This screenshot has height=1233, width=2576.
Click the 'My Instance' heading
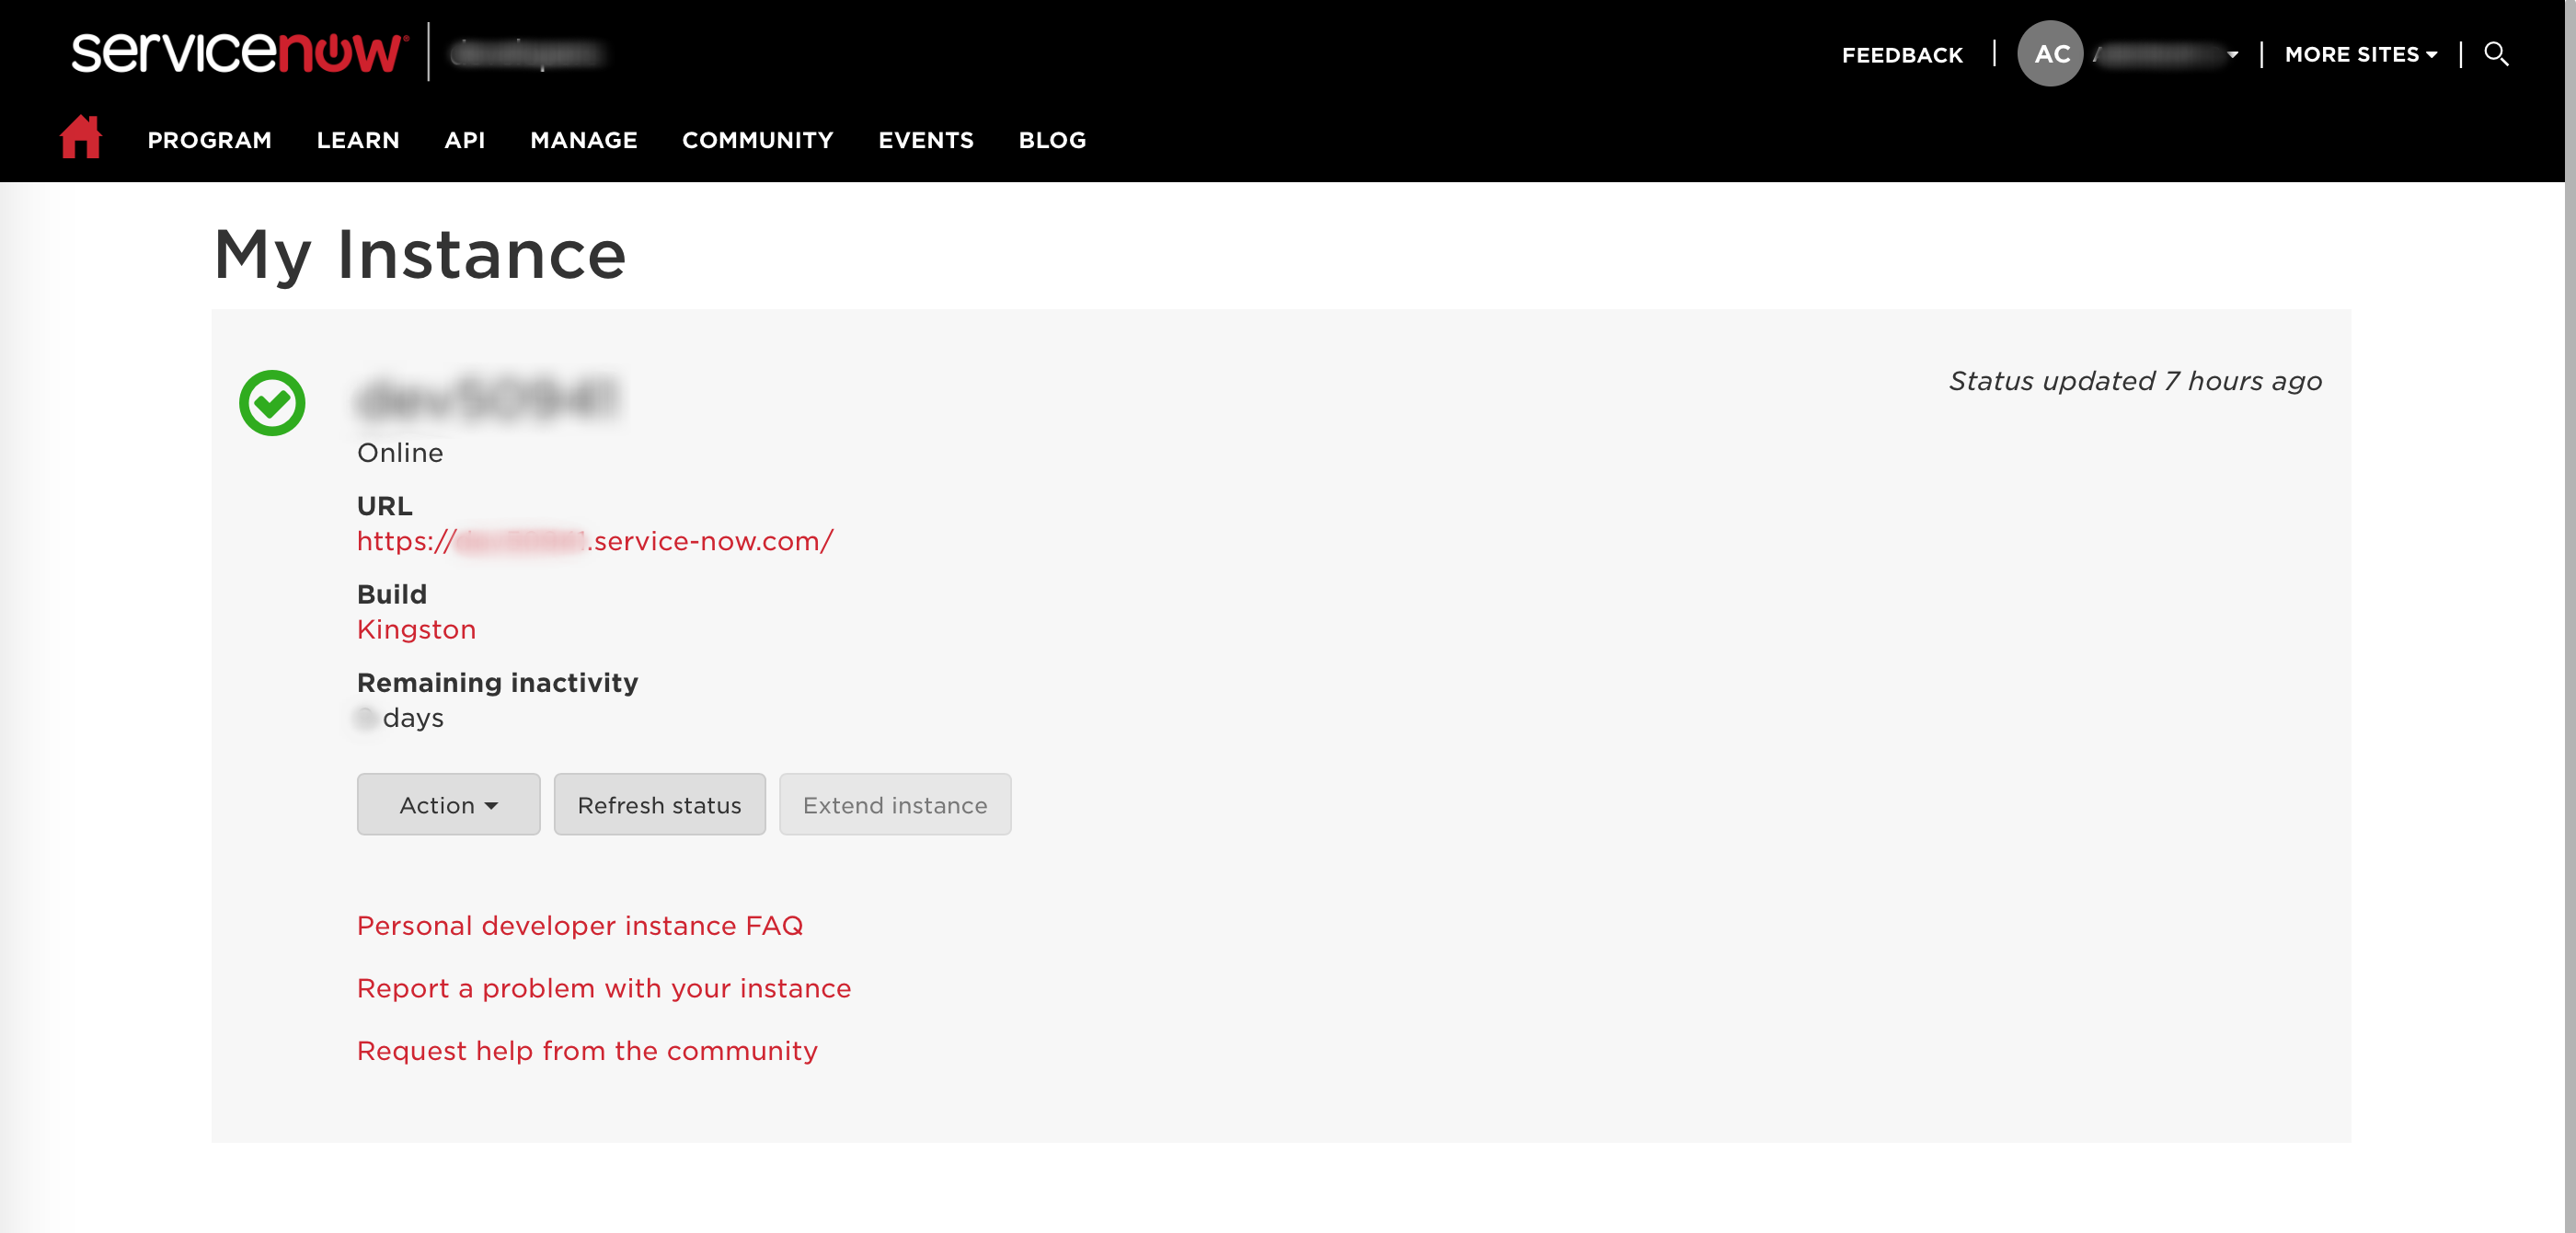(420, 255)
